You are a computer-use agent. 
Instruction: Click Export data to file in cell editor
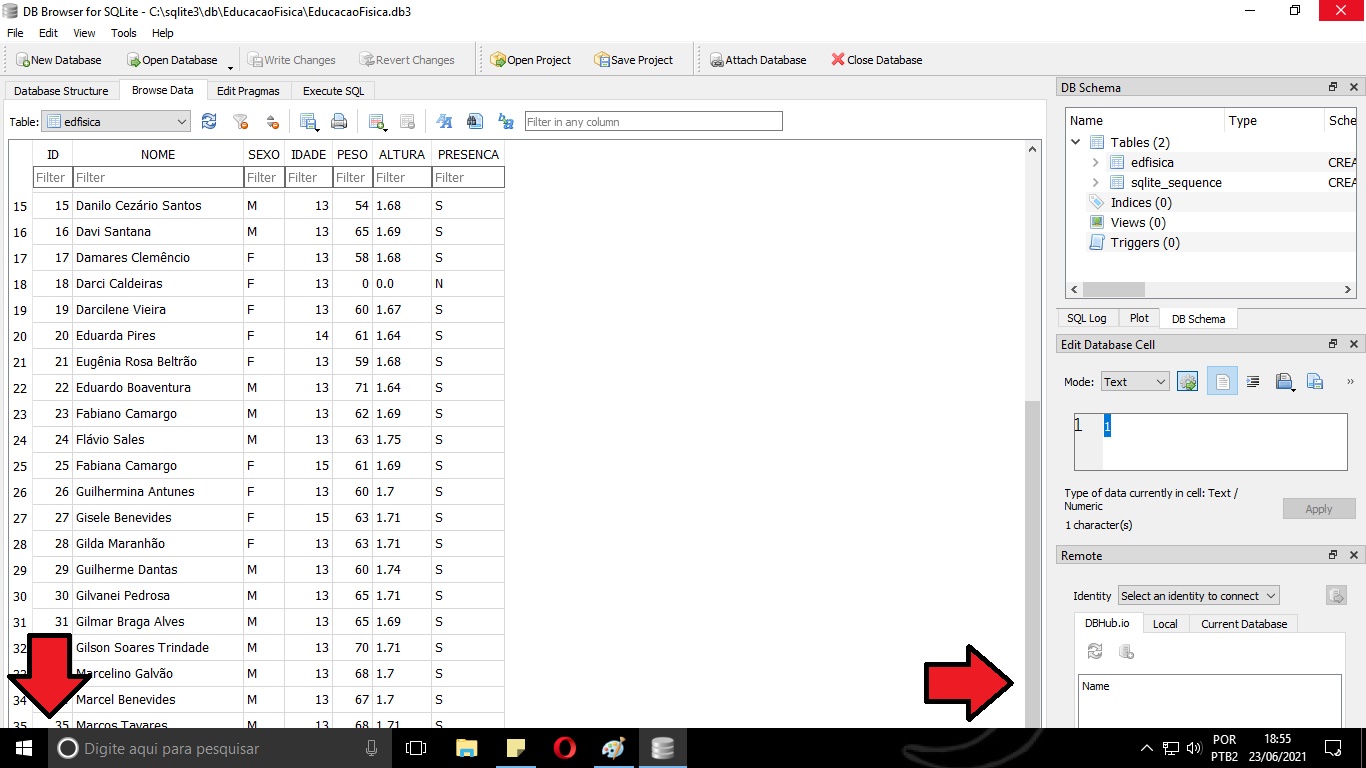tap(1315, 381)
